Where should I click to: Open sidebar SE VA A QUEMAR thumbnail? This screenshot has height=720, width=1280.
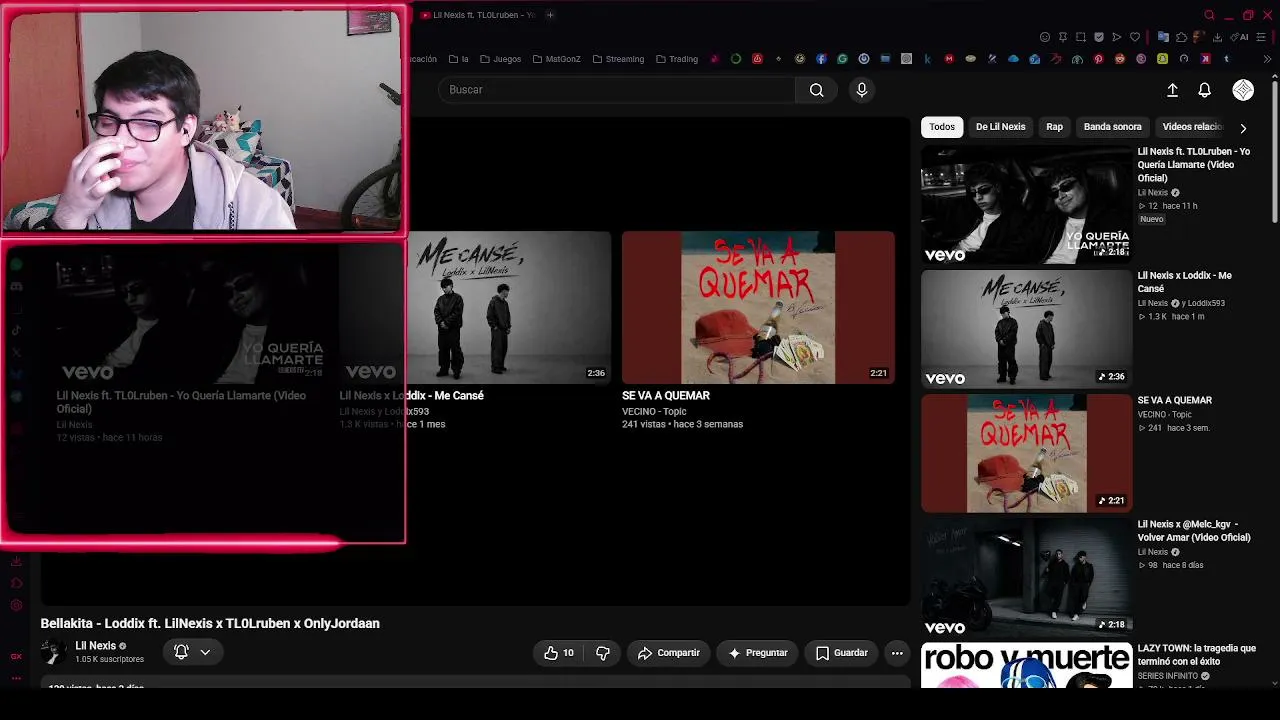click(x=1026, y=453)
